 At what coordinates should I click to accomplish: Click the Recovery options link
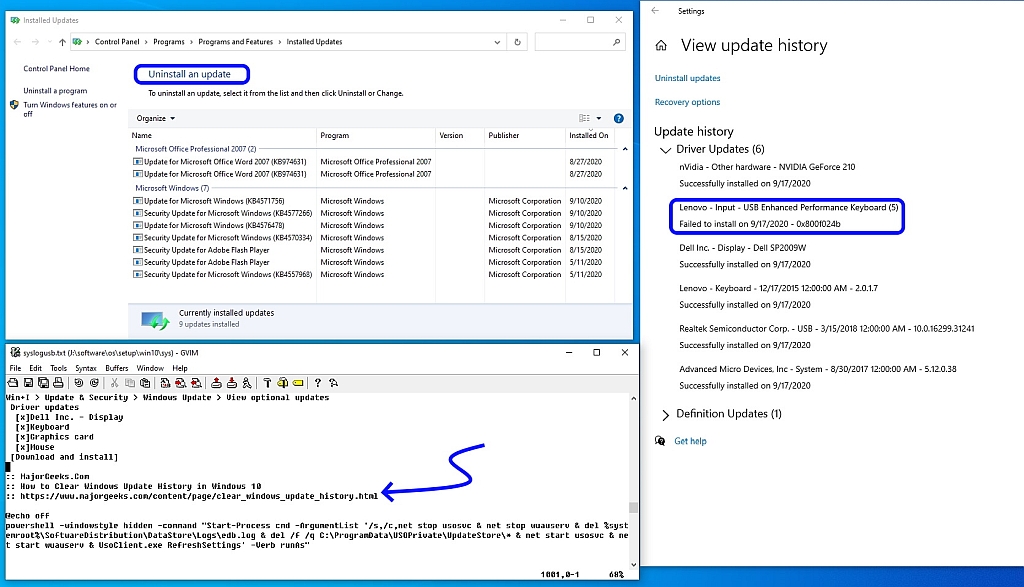tap(687, 102)
